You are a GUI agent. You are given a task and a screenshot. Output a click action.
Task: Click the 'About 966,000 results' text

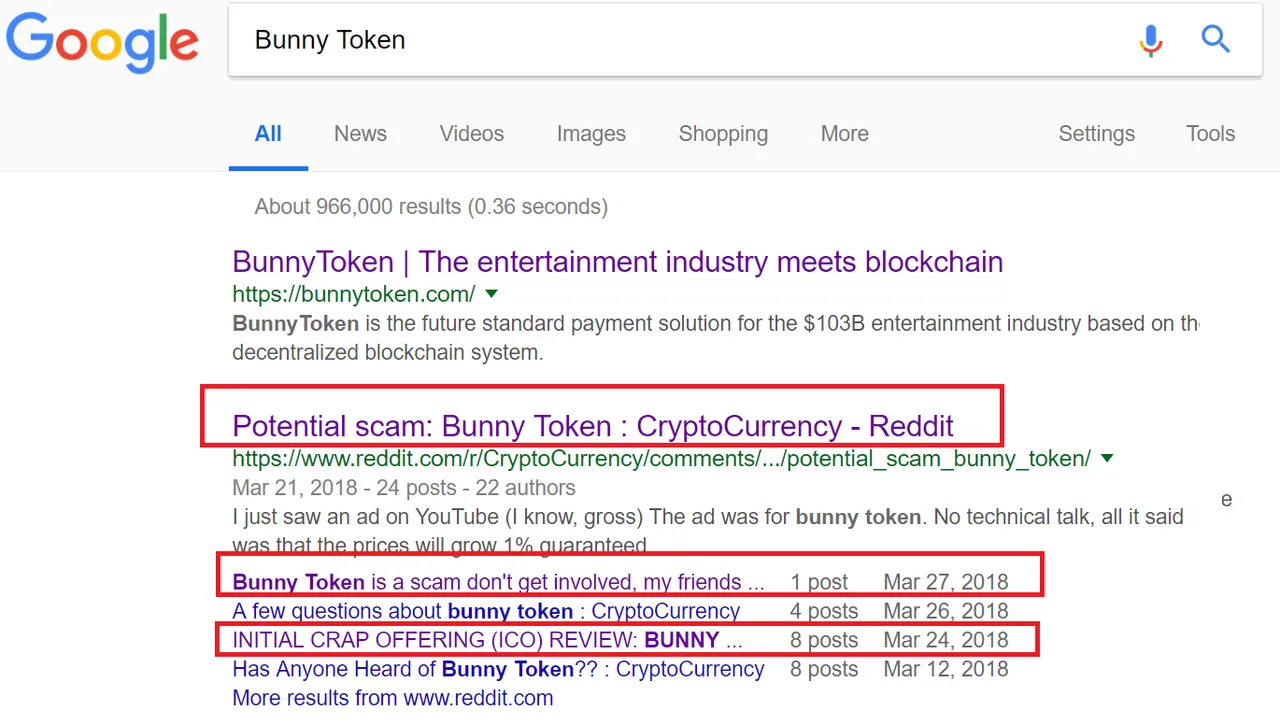pos(431,207)
